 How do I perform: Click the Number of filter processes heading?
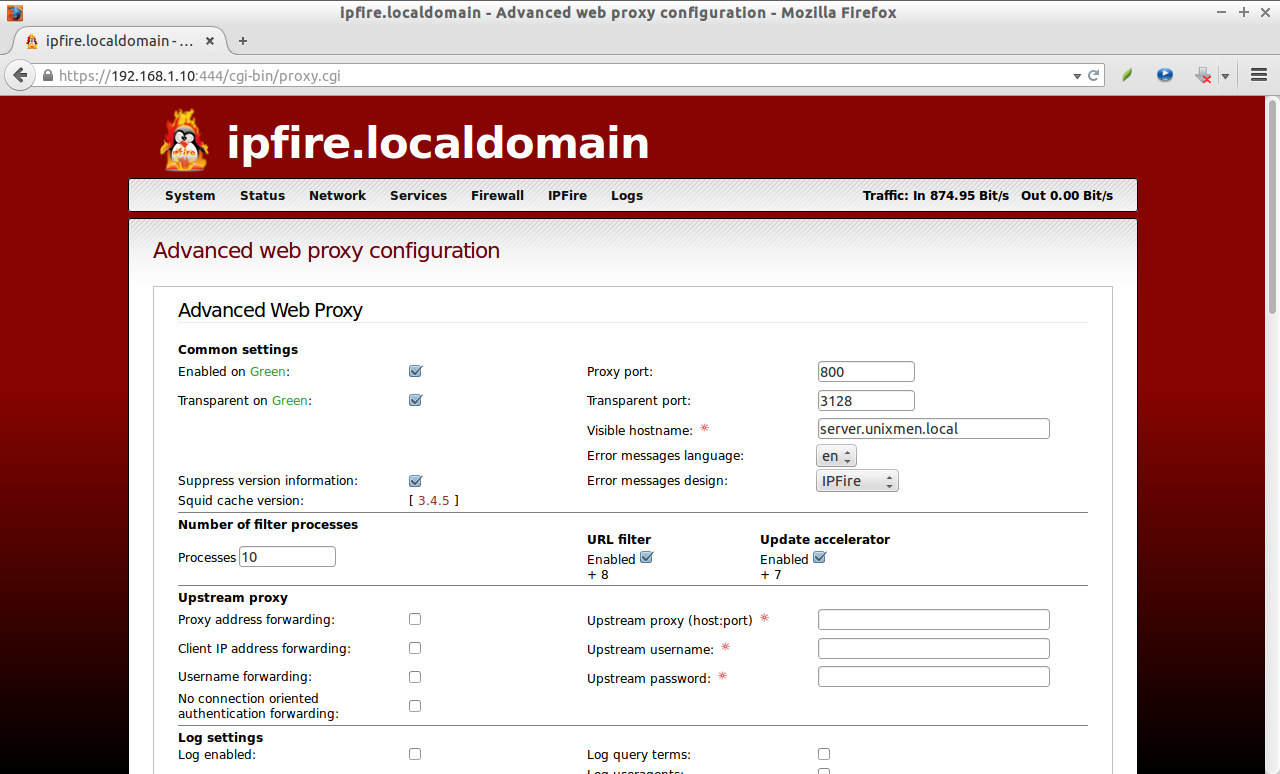tap(268, 525)
